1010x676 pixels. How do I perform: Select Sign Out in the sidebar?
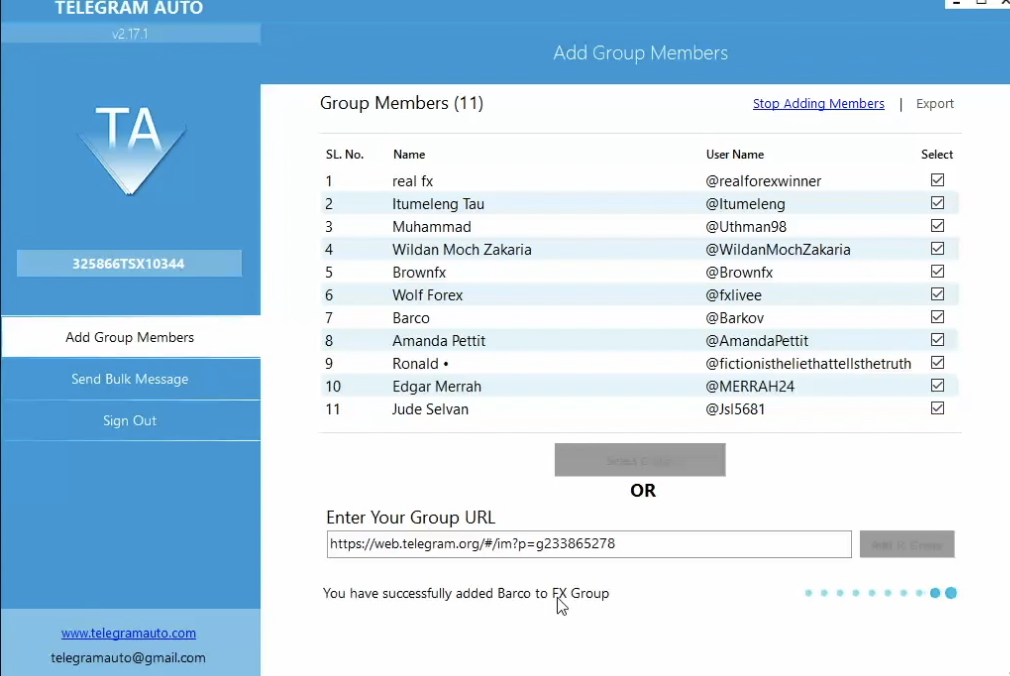[130, 421]
